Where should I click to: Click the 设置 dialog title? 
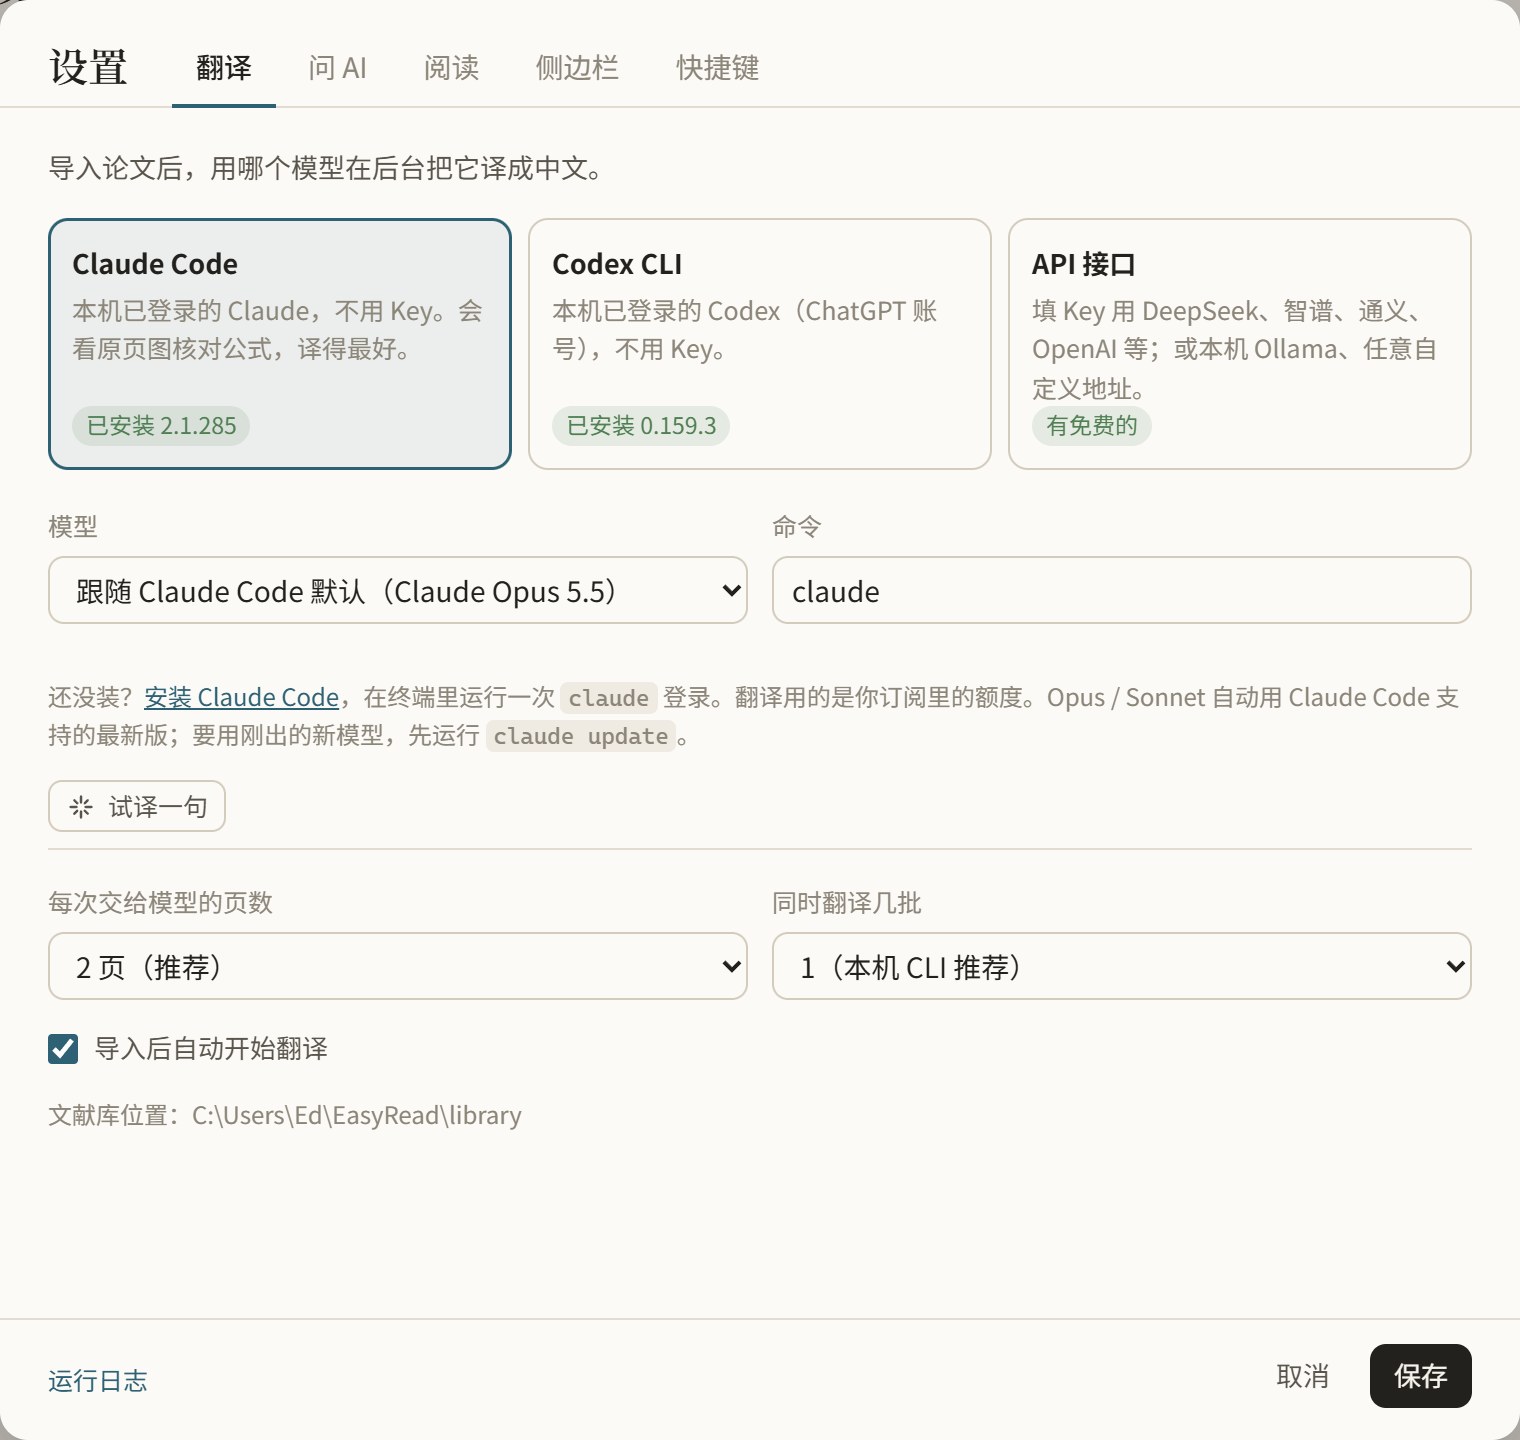[x=88, y=67]
